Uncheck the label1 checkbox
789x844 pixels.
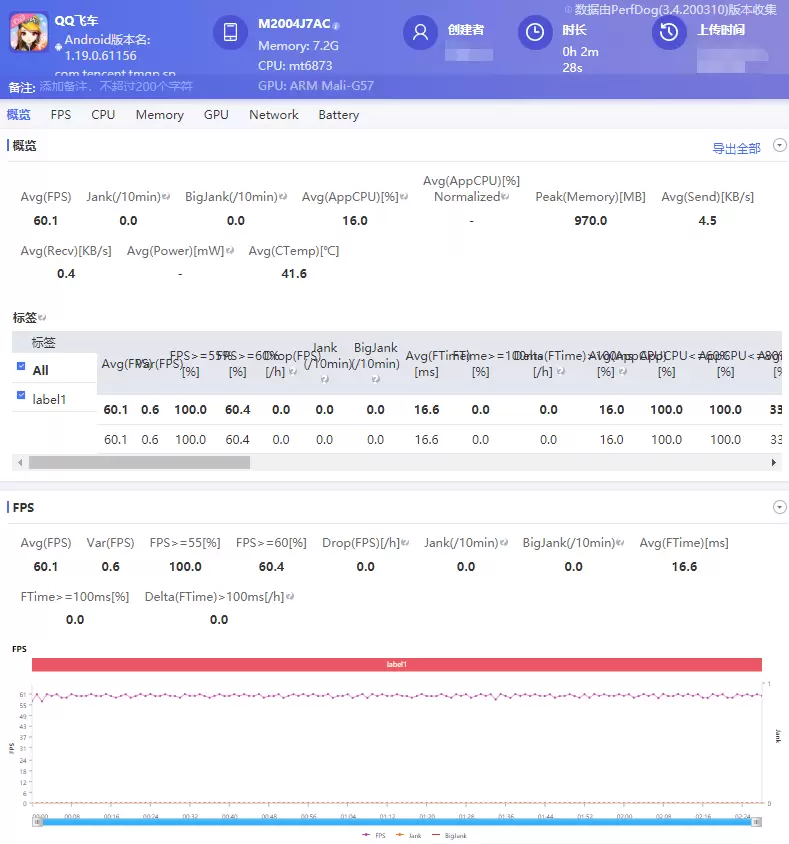pyautogui.click(x=21, y=397)
